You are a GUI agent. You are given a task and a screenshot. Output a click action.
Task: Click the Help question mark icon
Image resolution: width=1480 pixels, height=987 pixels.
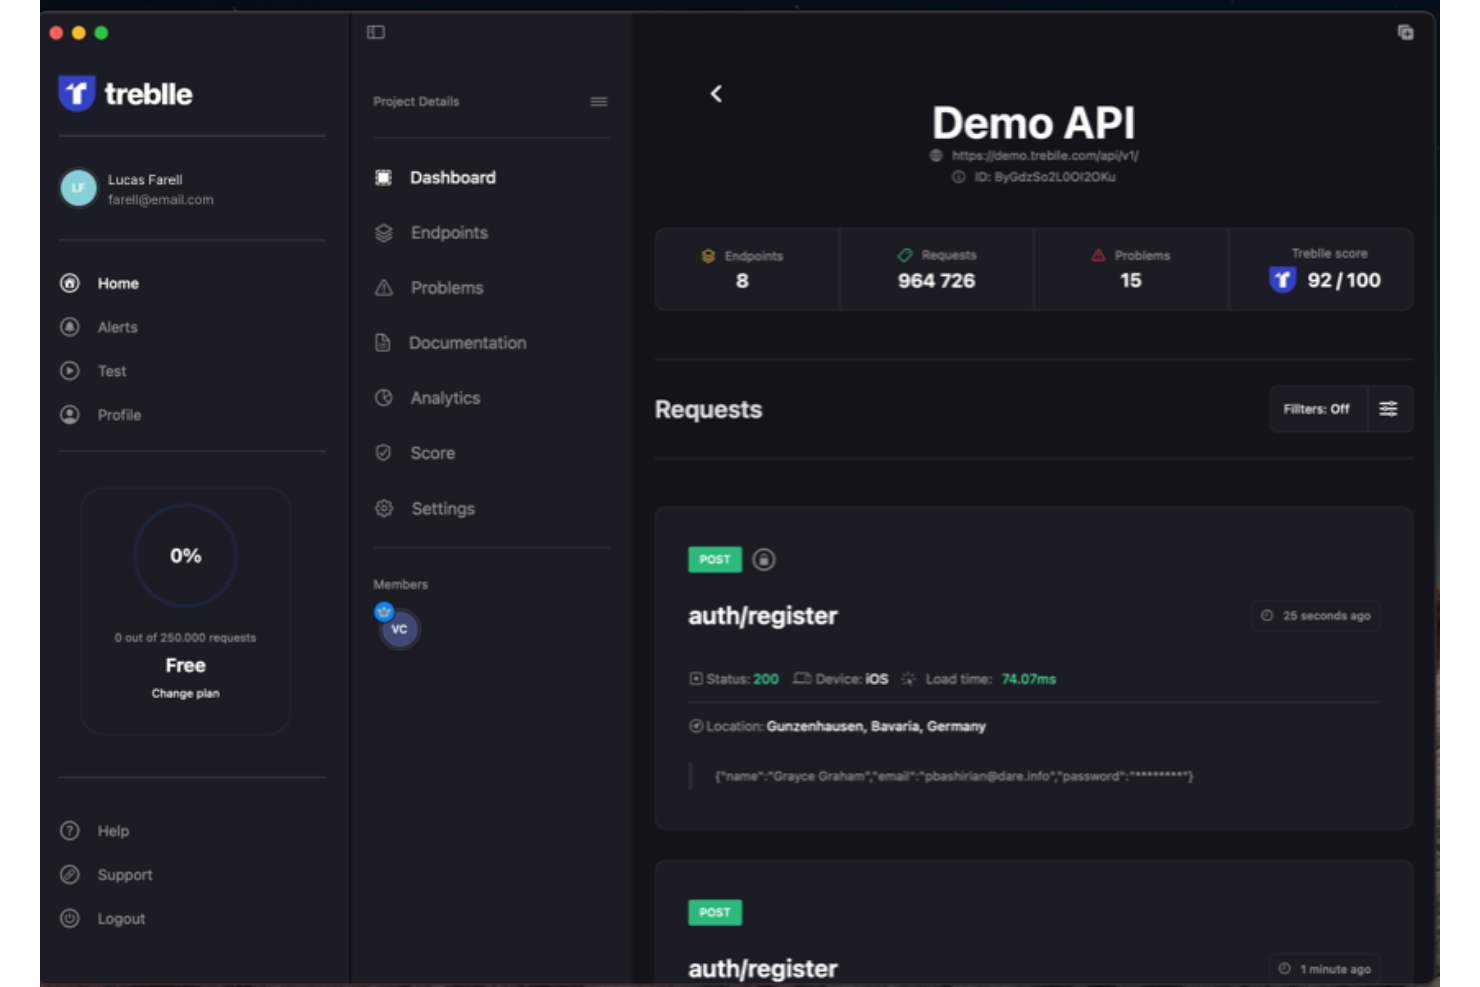point(70,830)
